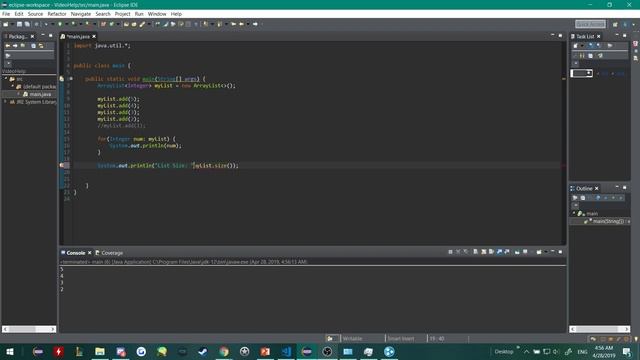This screenshot has height=360, width=640.
Task: Minimize the Console view panel
Action: 553,252
